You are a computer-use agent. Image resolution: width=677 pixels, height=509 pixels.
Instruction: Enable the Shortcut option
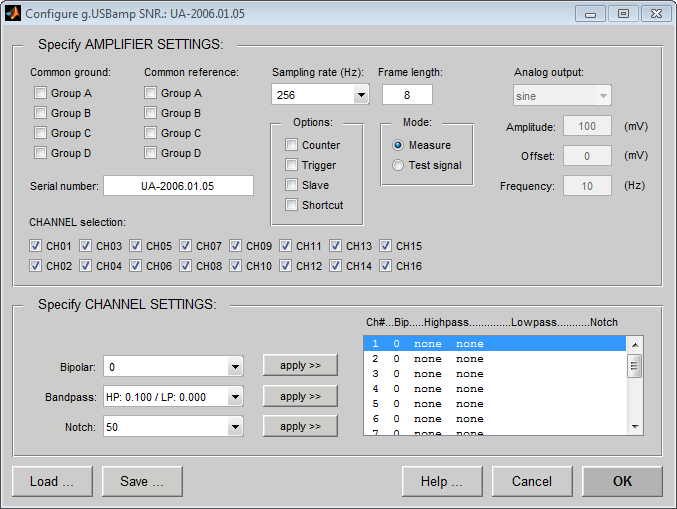pyautogui.click(x=291, y=205)
